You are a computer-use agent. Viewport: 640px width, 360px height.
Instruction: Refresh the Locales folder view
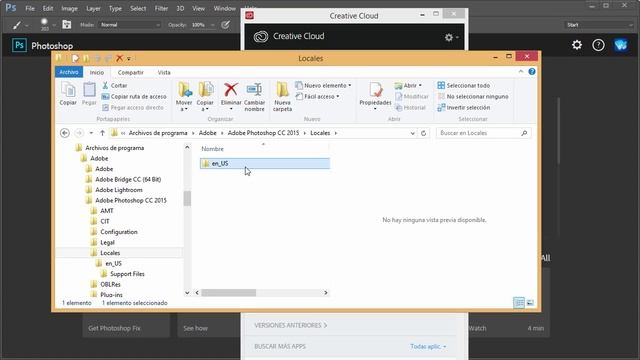423,133
